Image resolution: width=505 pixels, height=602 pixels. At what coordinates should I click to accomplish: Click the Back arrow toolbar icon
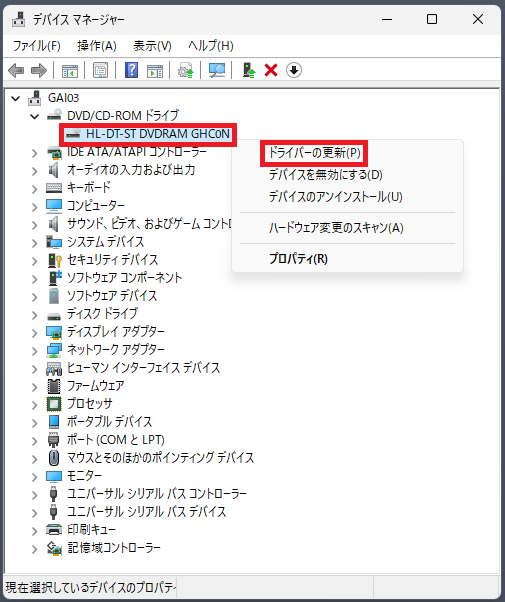click(x=16, y=71)
